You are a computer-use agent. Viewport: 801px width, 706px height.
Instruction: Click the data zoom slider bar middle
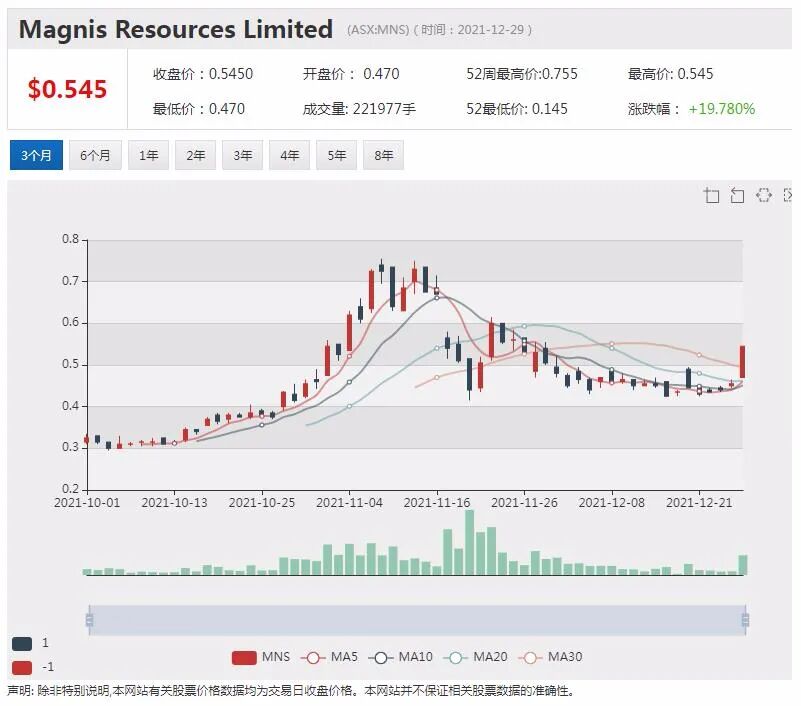pyautogui.click(x=417, y=620)
